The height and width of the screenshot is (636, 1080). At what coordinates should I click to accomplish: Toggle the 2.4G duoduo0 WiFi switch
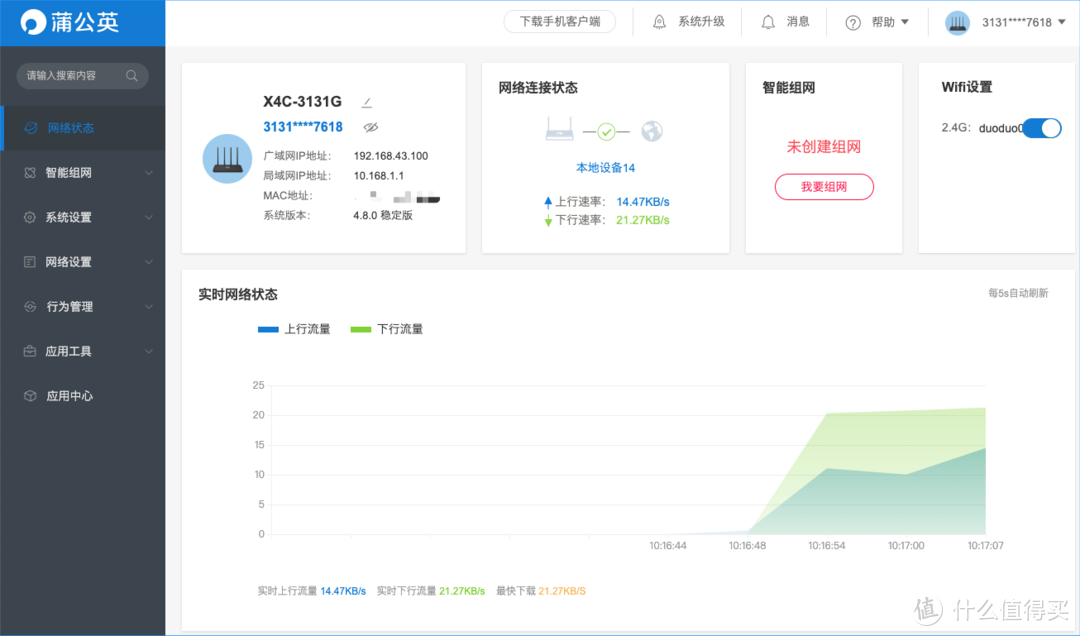point(1041,128)
